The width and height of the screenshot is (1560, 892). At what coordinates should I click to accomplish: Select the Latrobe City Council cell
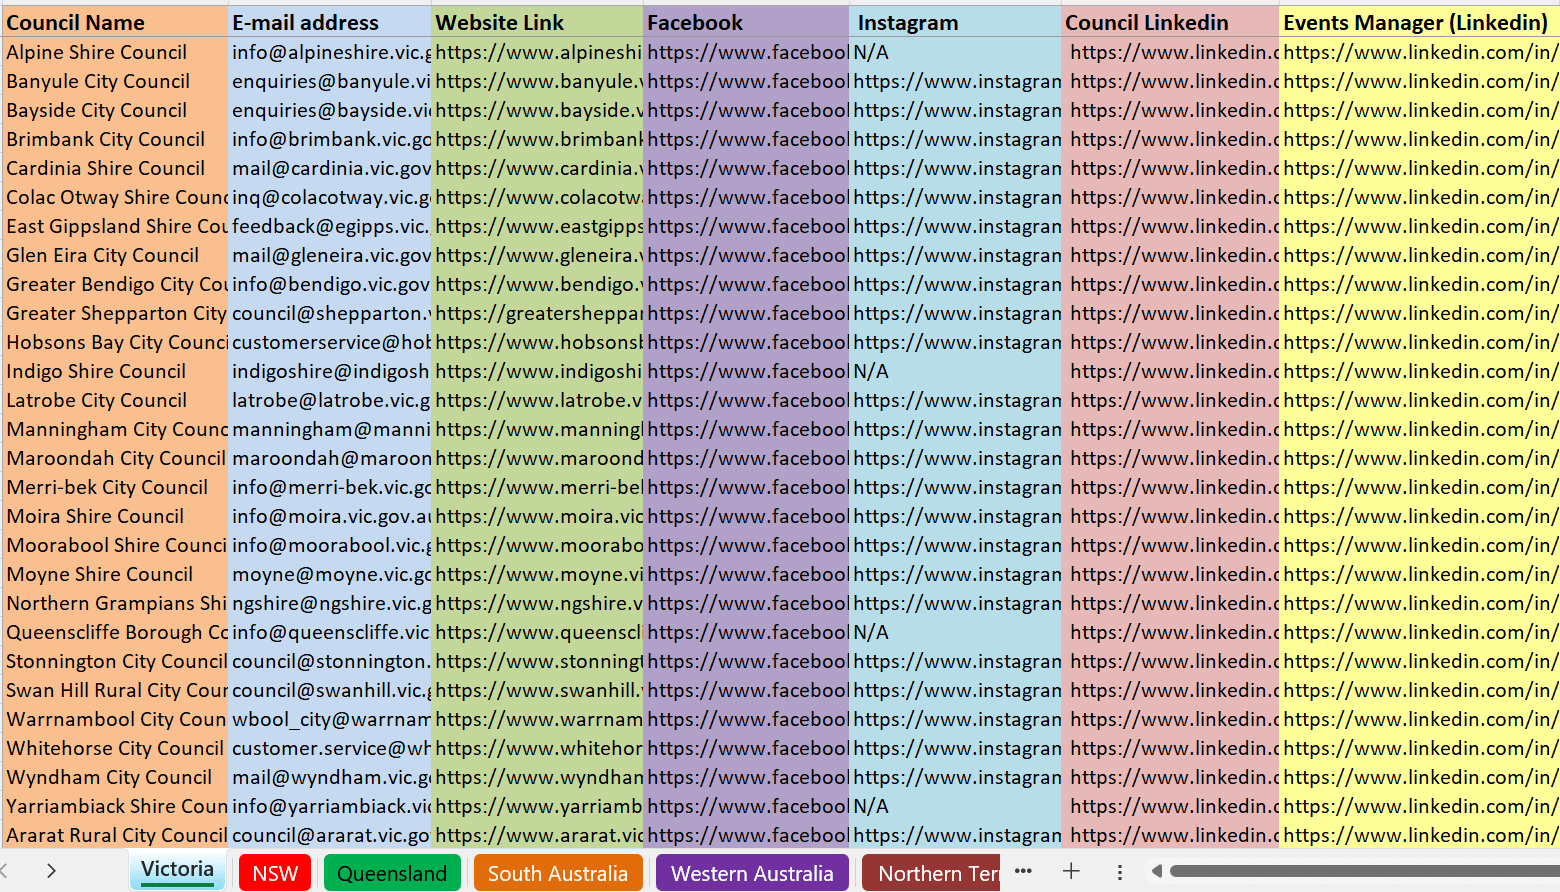[114, 400]
